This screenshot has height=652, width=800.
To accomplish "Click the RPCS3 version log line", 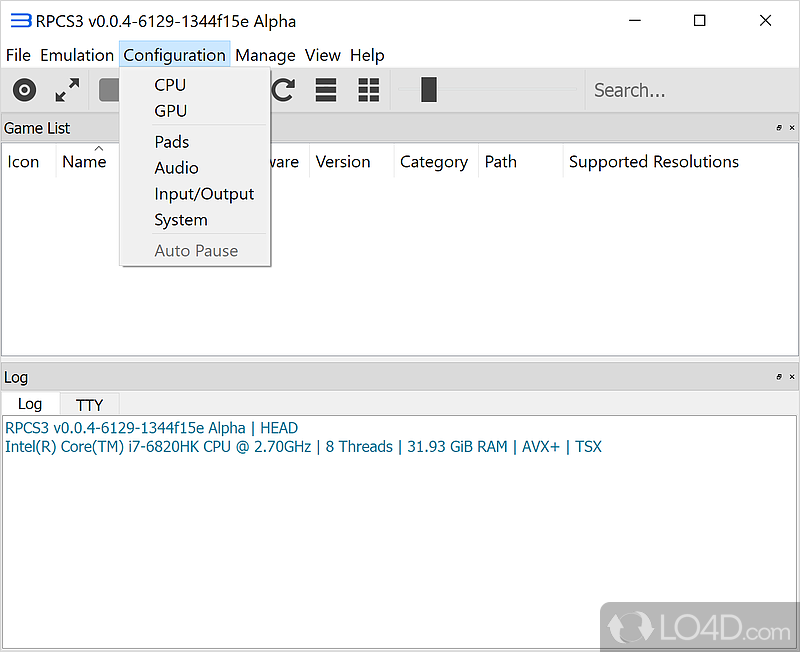I will point(152,428).
